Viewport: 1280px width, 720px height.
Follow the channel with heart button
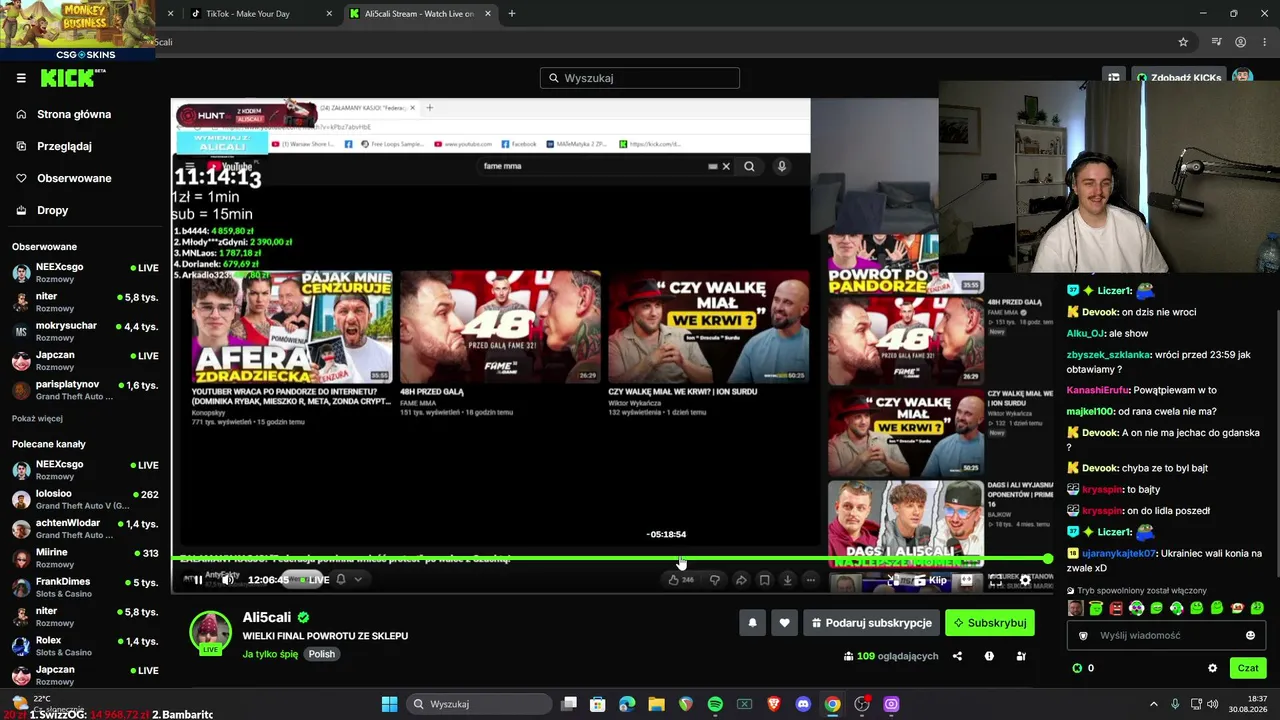tap(784, 623)
